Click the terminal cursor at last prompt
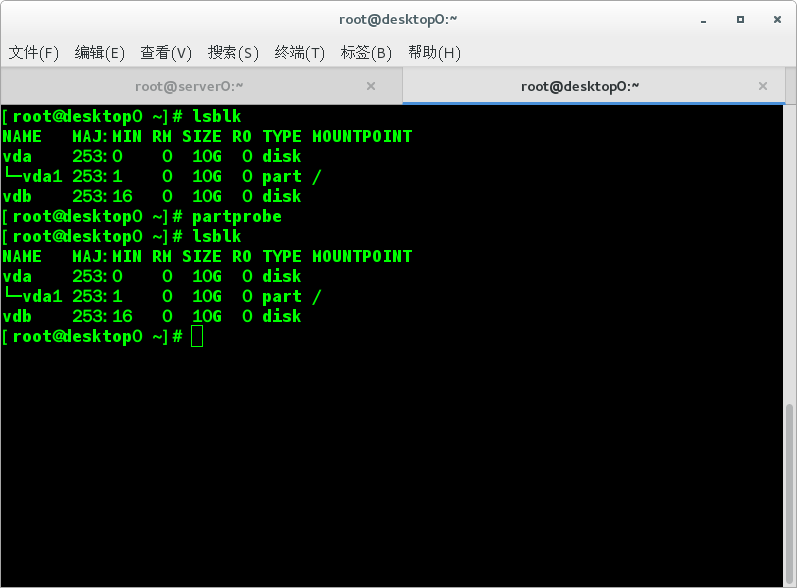 click(197, 336)
